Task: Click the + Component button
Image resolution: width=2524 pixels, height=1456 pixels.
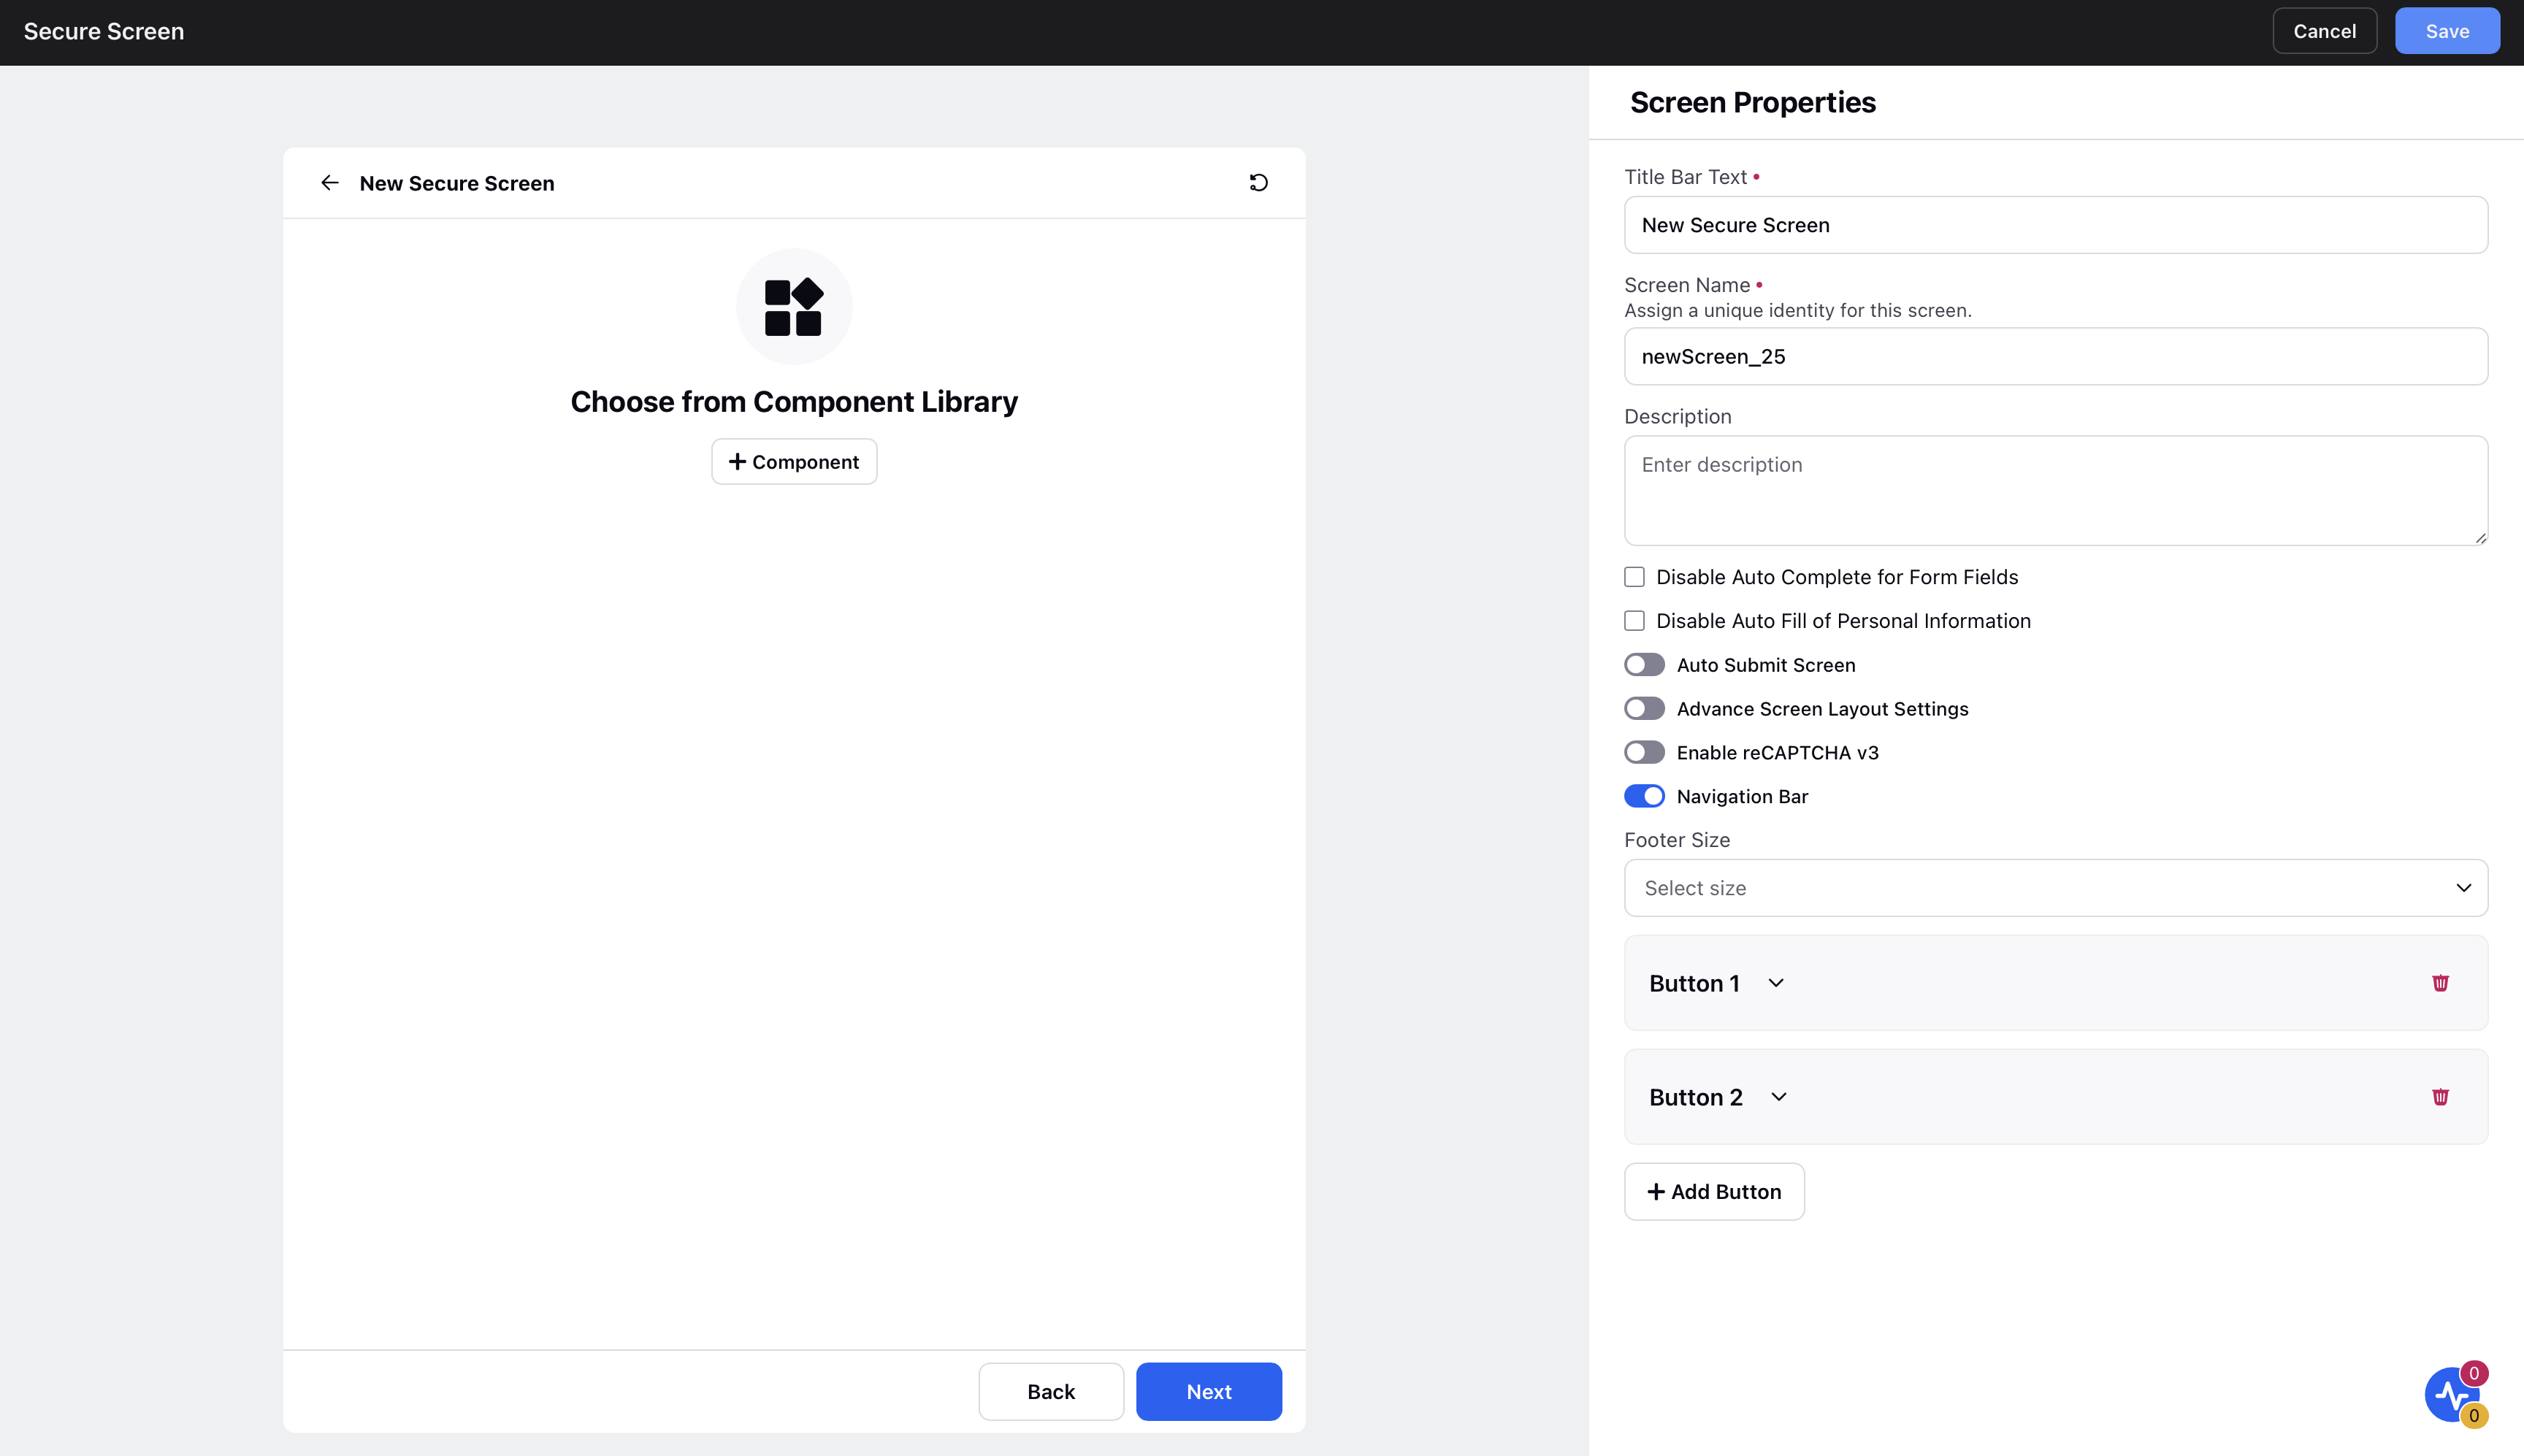Action: [794, 462]
